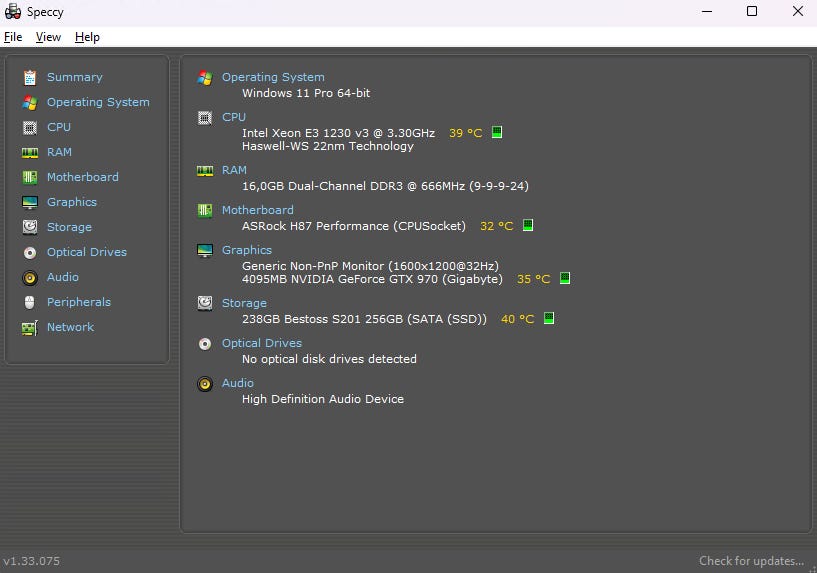Show the Motherboard section from sidebar
This screenshot has width=817, height=573.
(82, 177)
